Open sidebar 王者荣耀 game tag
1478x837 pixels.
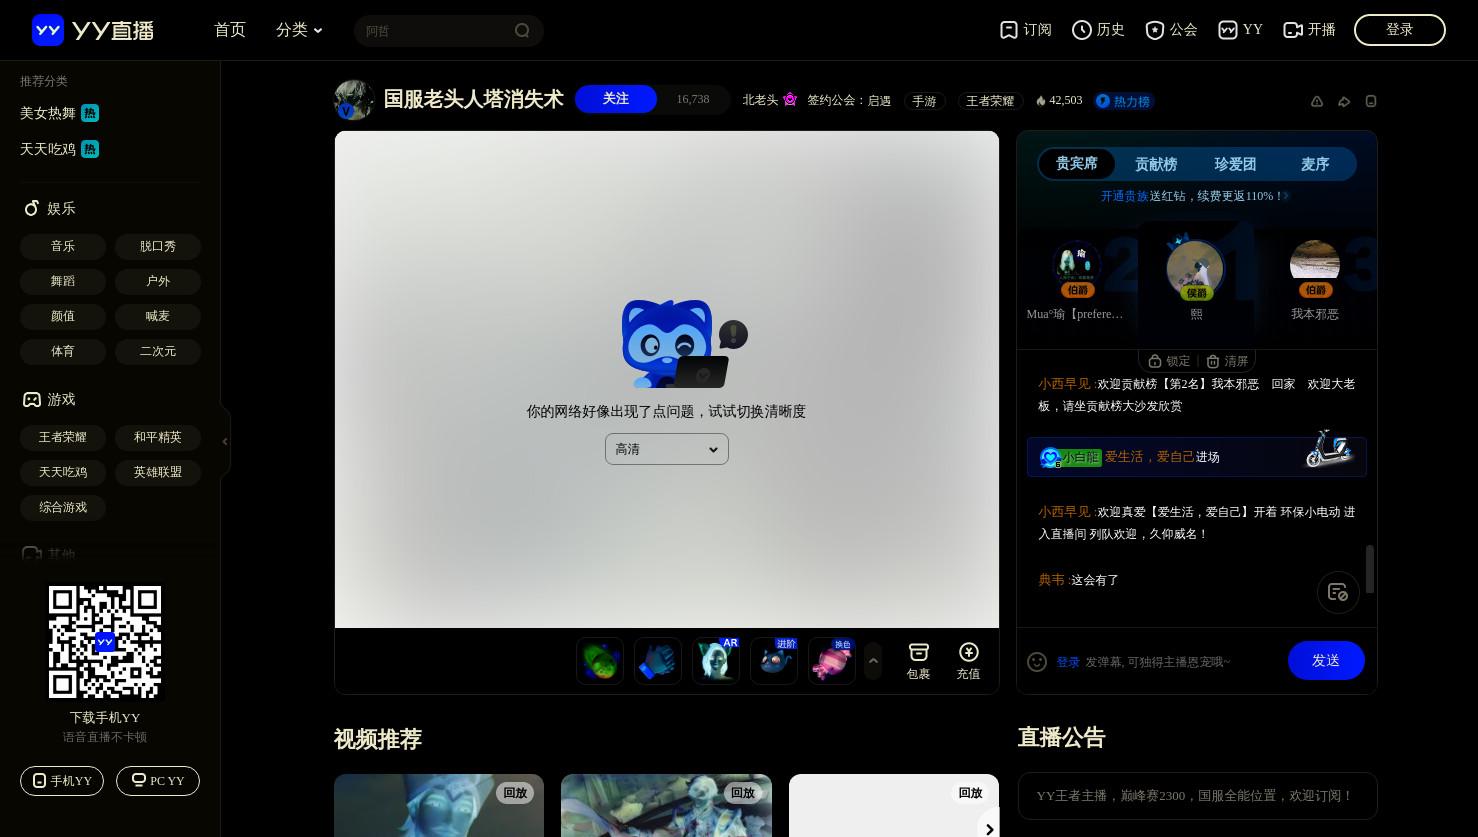63,437
